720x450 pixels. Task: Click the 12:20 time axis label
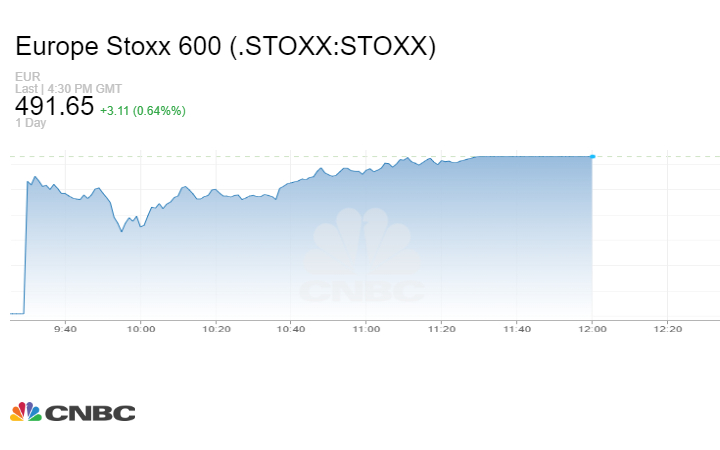tap(667, 329)
